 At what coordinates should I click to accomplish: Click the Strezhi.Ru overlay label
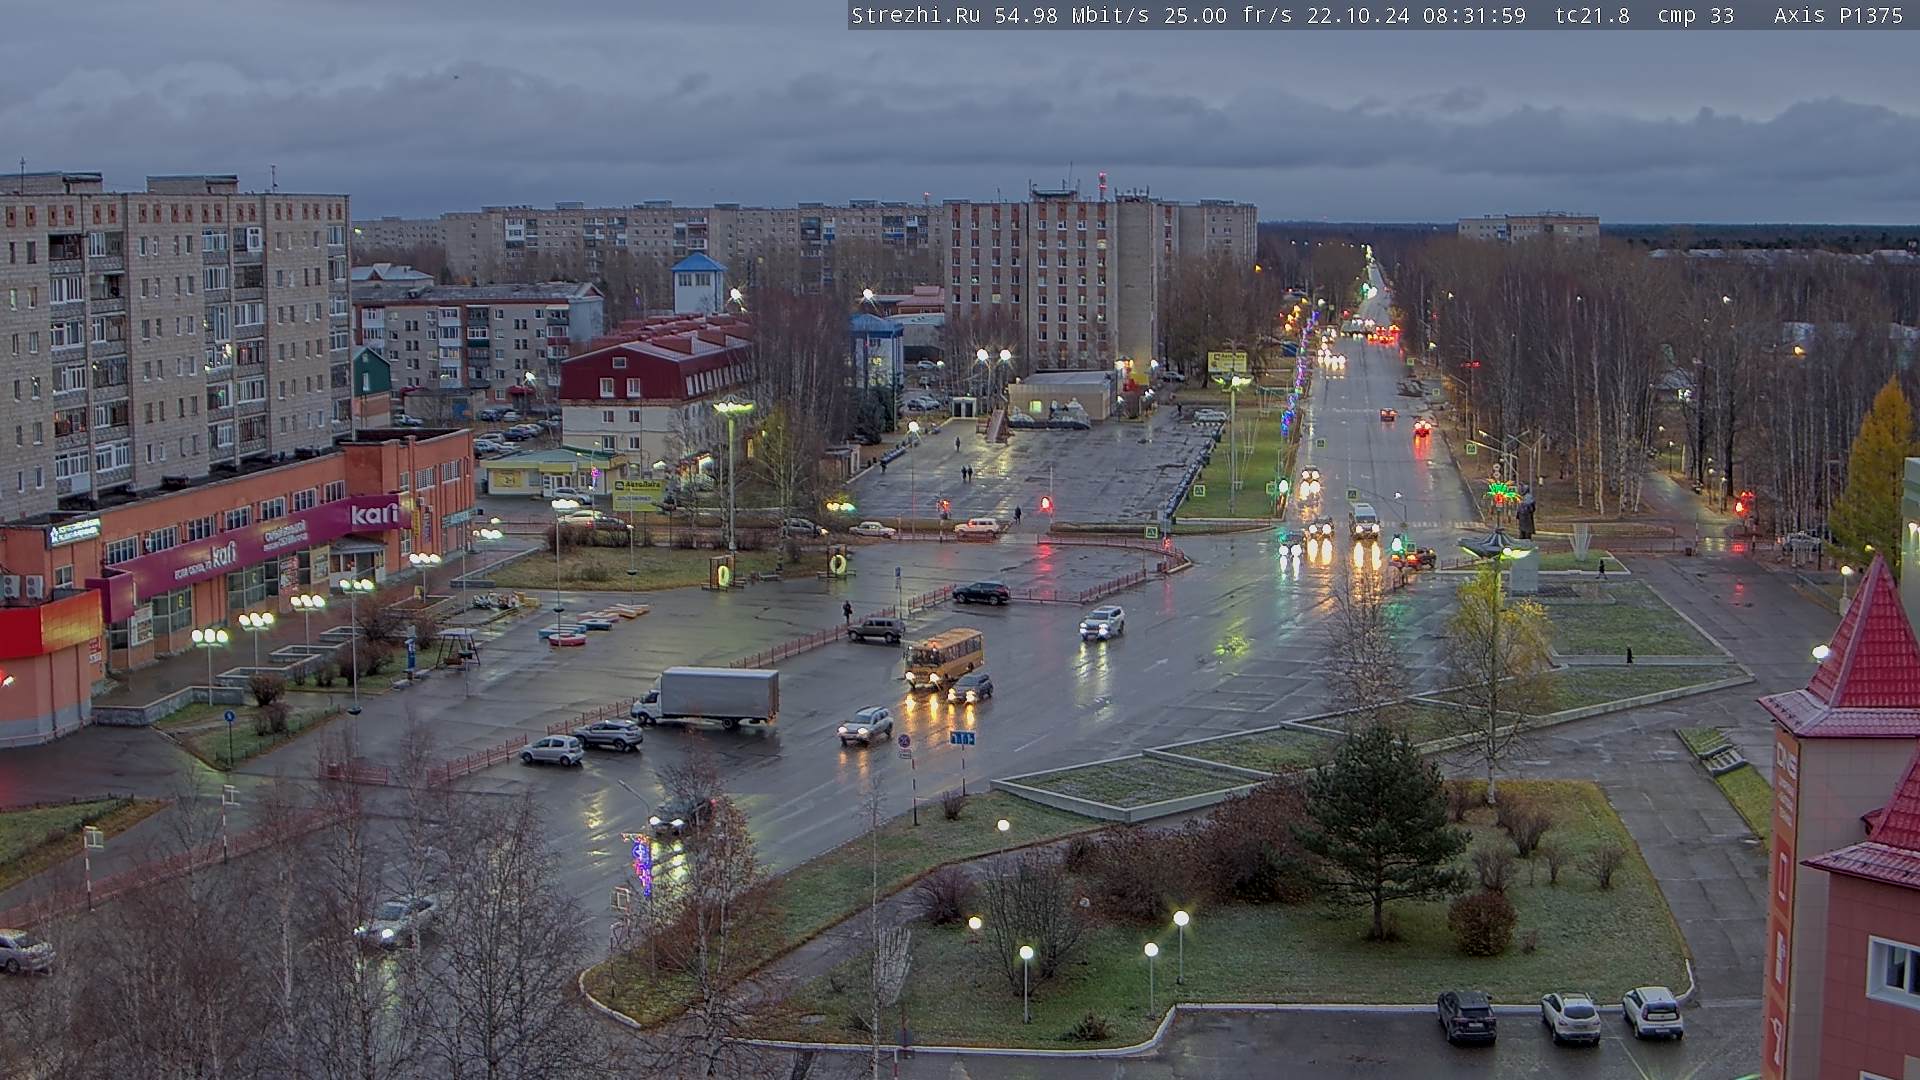(916, 15)
